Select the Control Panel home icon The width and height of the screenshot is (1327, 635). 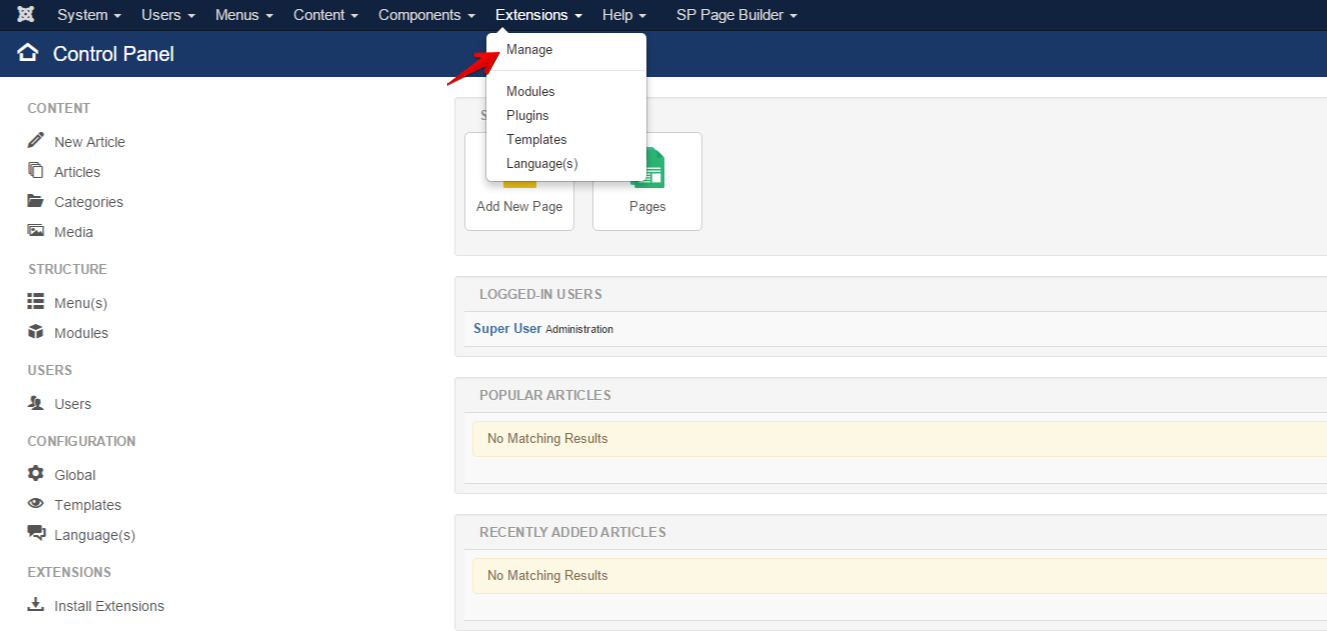(x=28, y=53)
